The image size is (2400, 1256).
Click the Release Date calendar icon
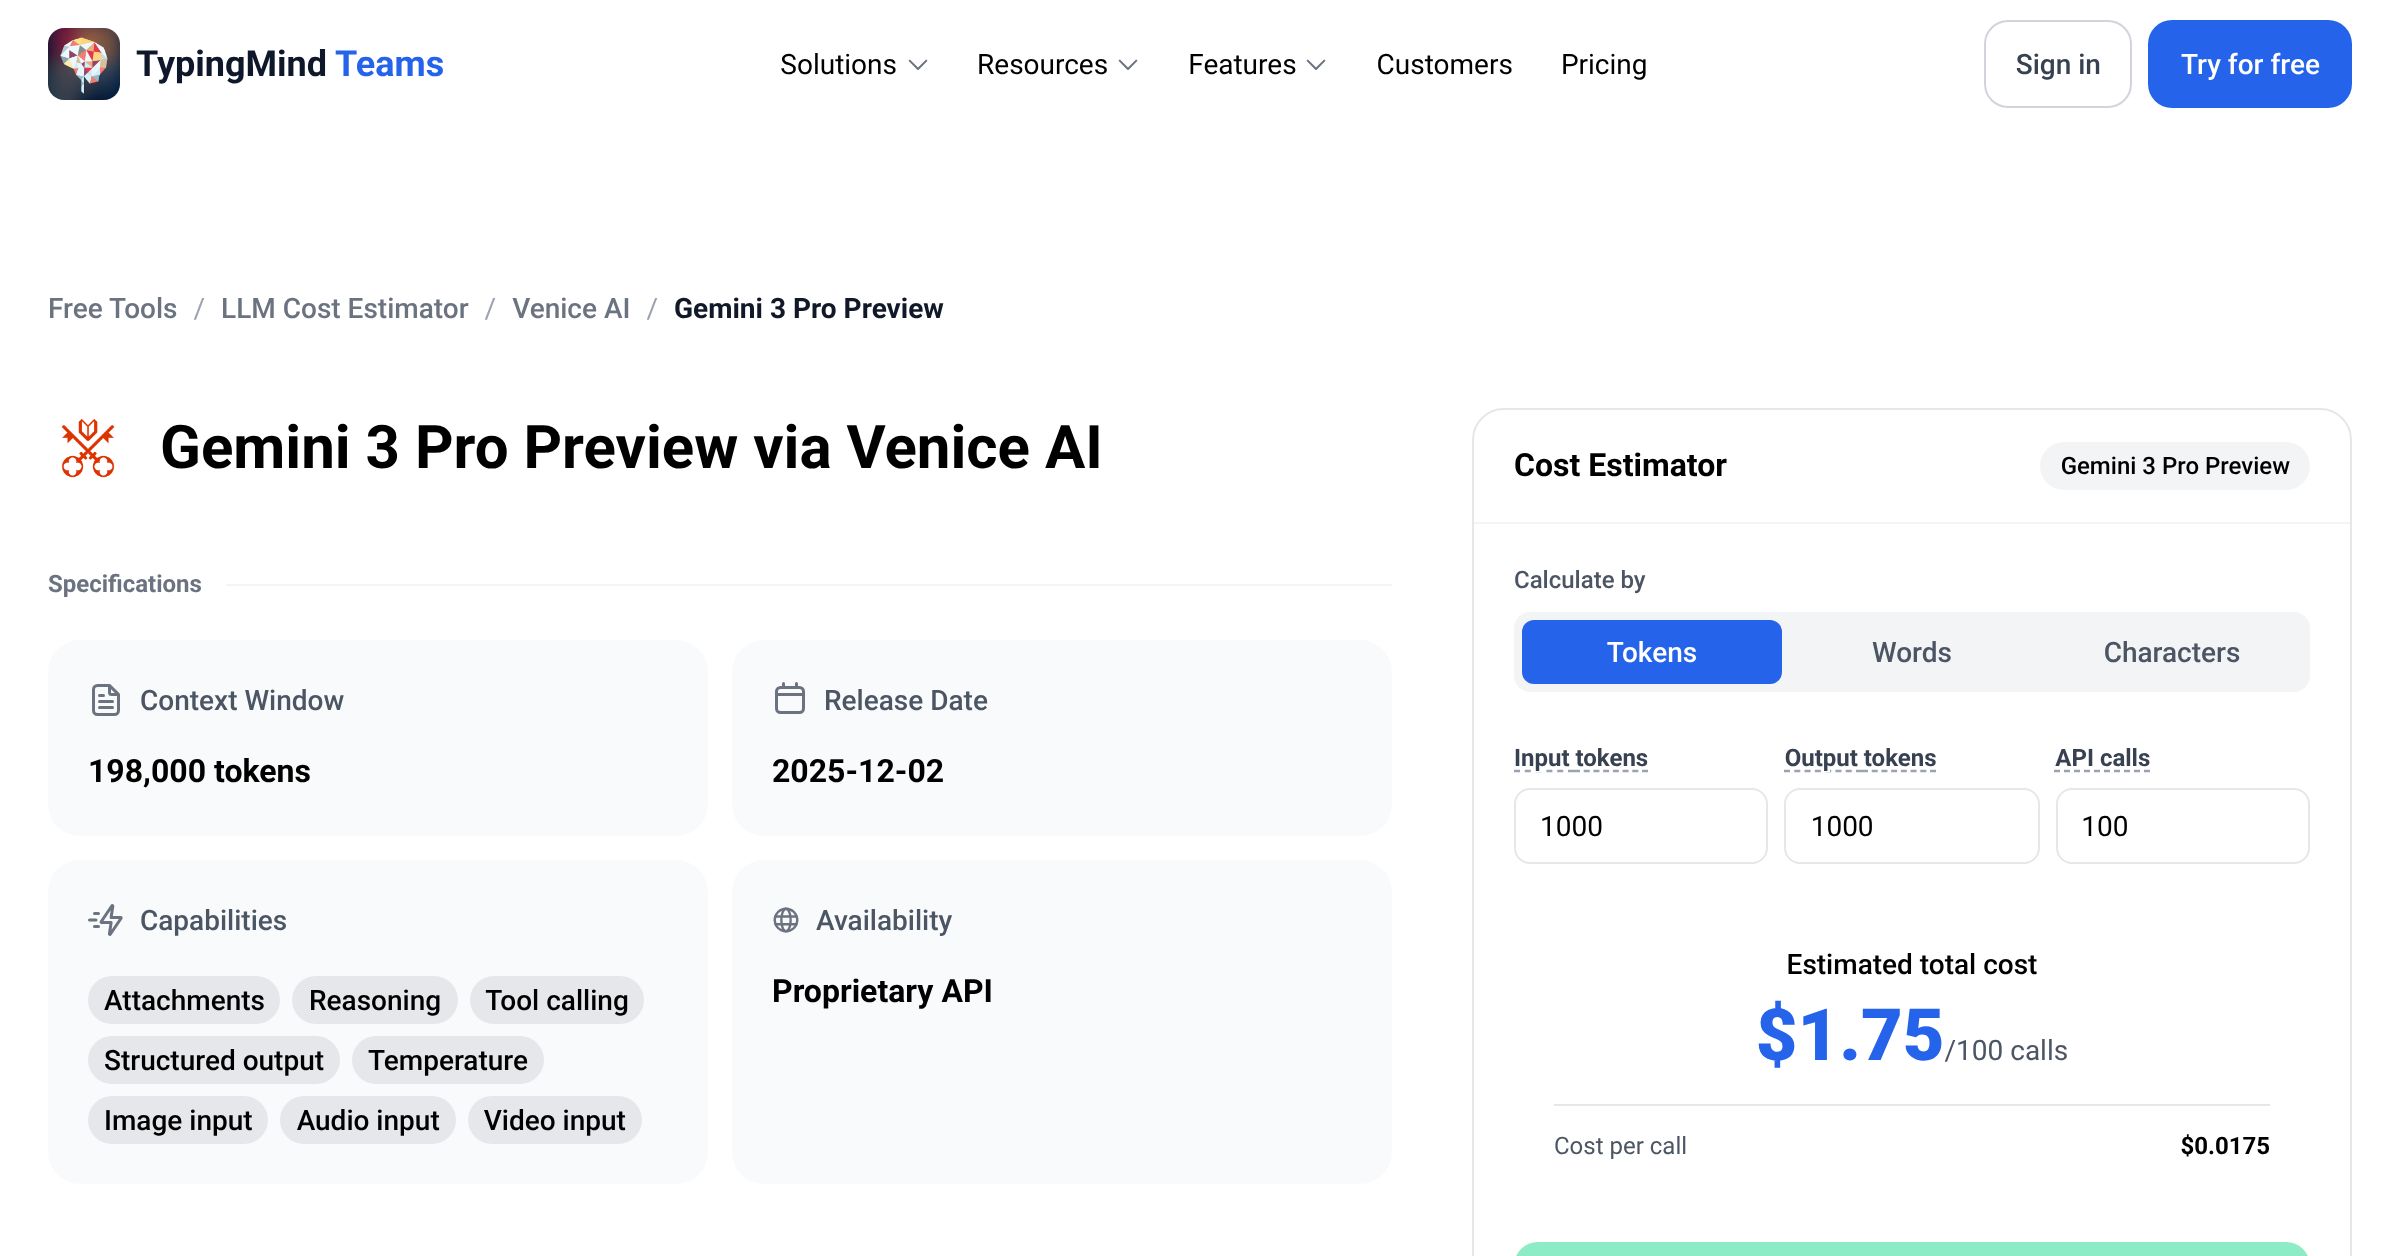pos(789,698)
